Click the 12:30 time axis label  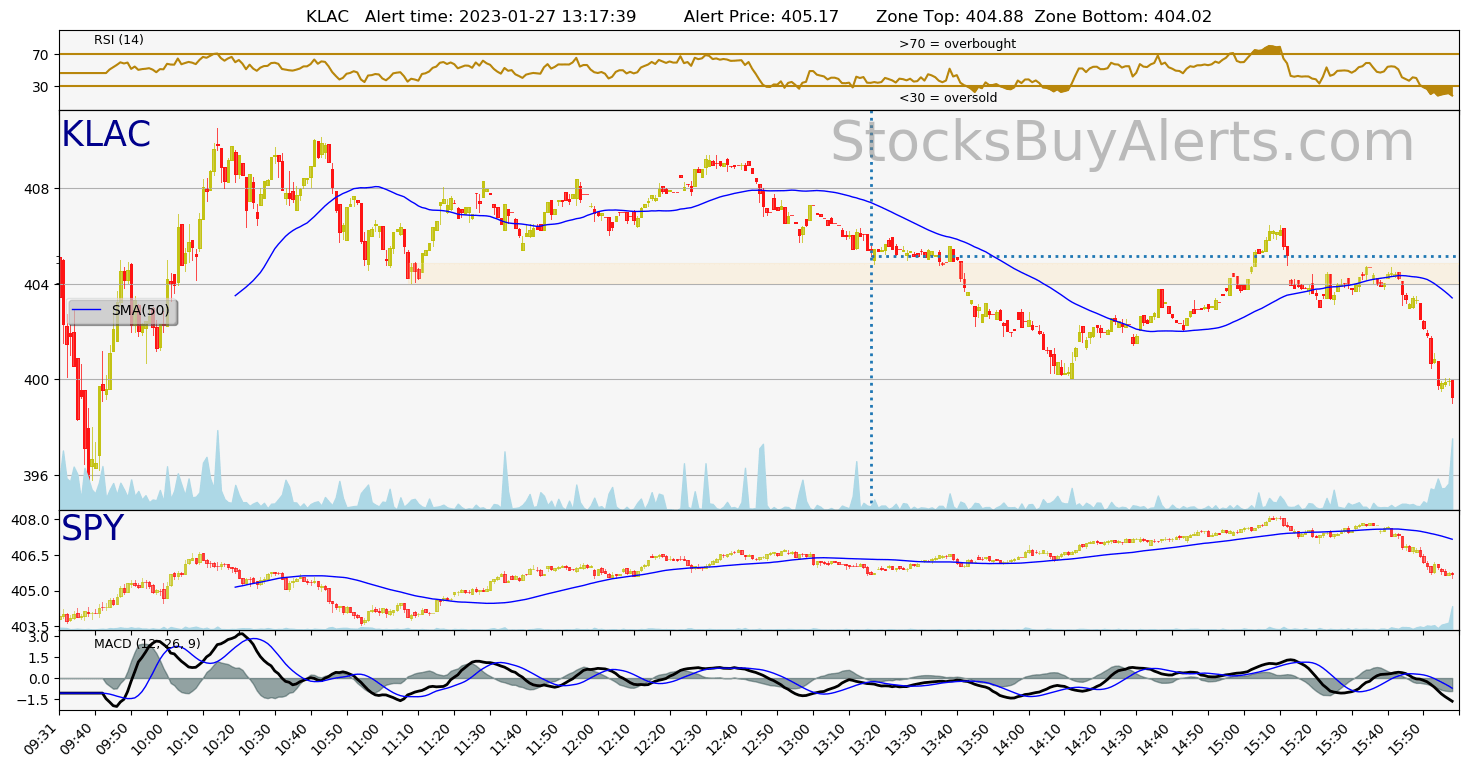pyautogui.click(x=690, y=737)
